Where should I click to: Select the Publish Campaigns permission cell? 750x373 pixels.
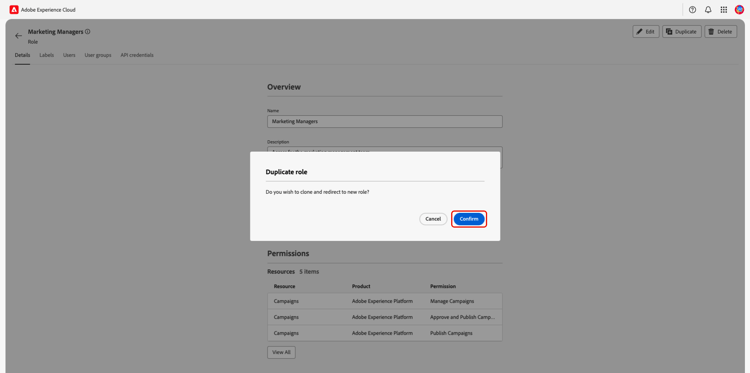[451, 333]
